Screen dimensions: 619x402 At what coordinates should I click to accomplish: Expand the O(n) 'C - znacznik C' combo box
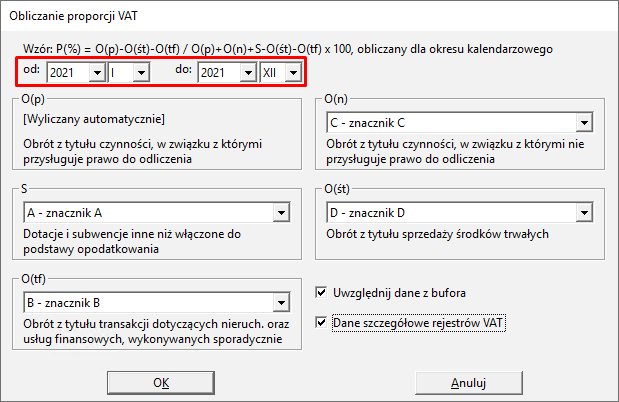583,123
